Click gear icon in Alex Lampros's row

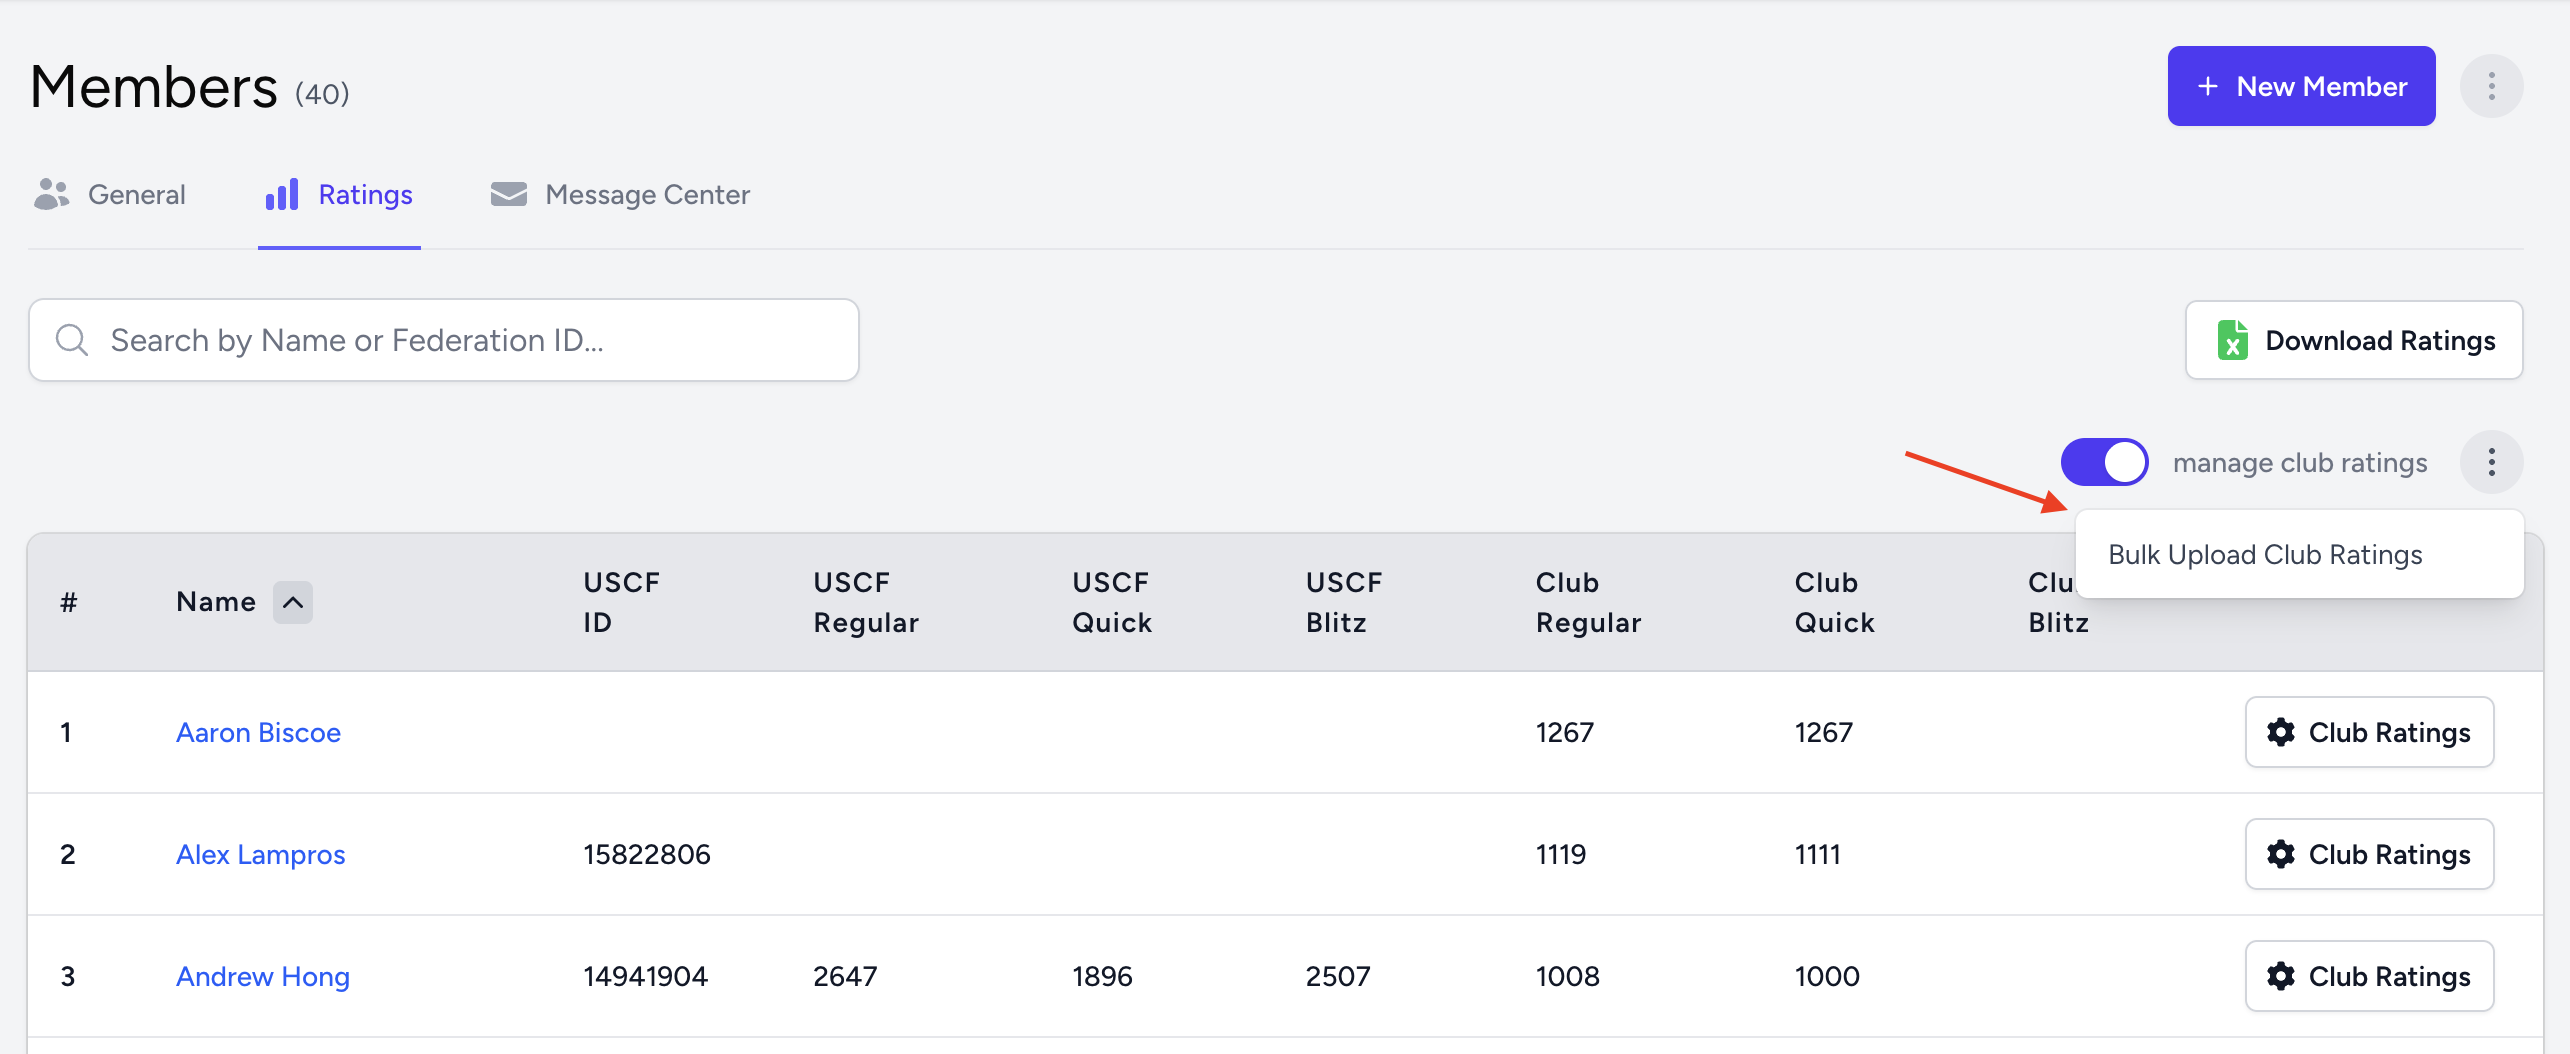pos(2281,854)
